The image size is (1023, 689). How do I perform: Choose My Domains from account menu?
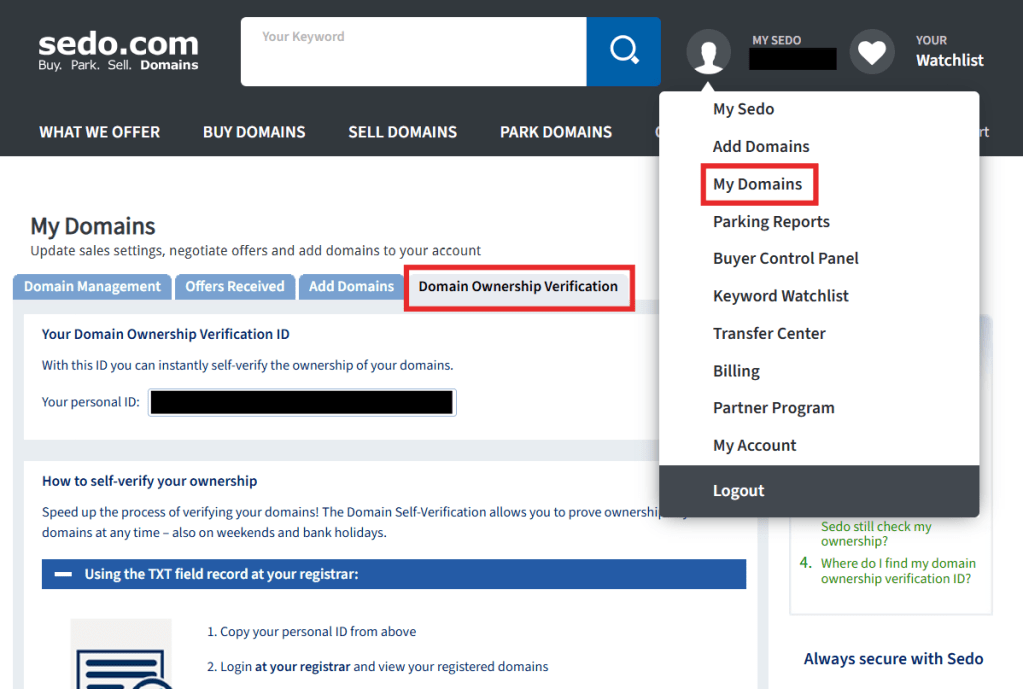tap(757, 184)
